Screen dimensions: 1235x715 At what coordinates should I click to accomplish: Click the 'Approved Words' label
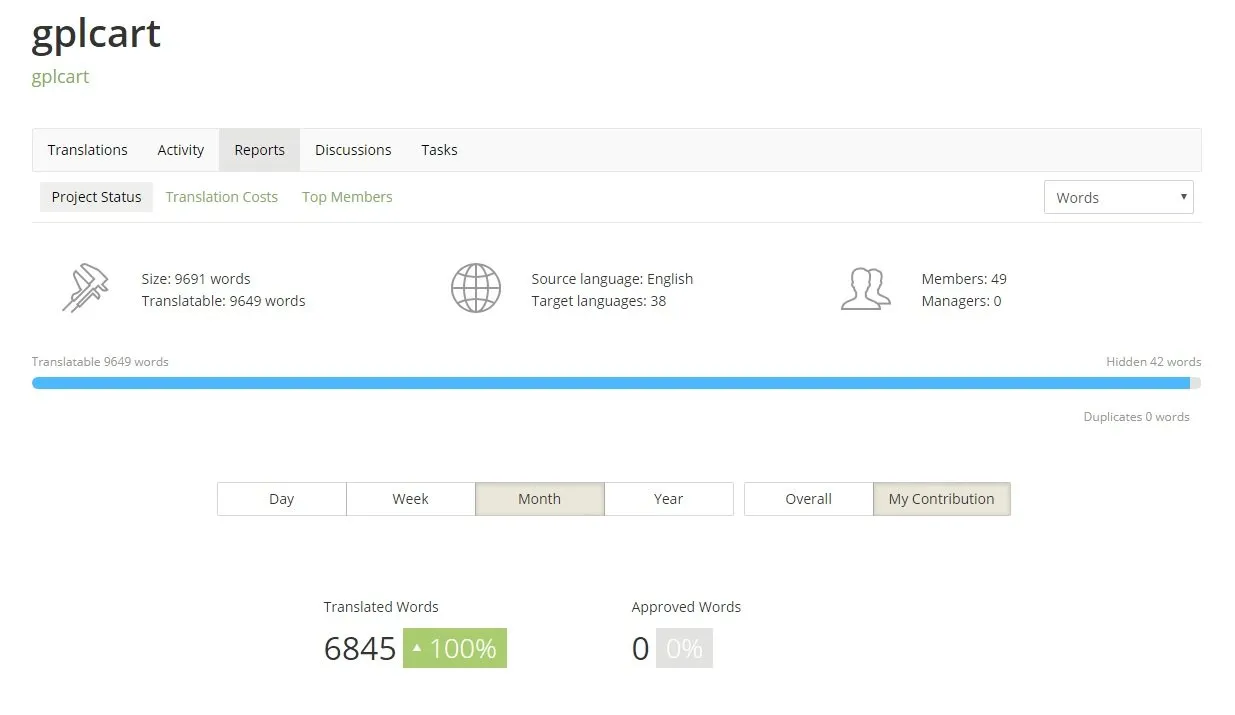click(686, 607)
